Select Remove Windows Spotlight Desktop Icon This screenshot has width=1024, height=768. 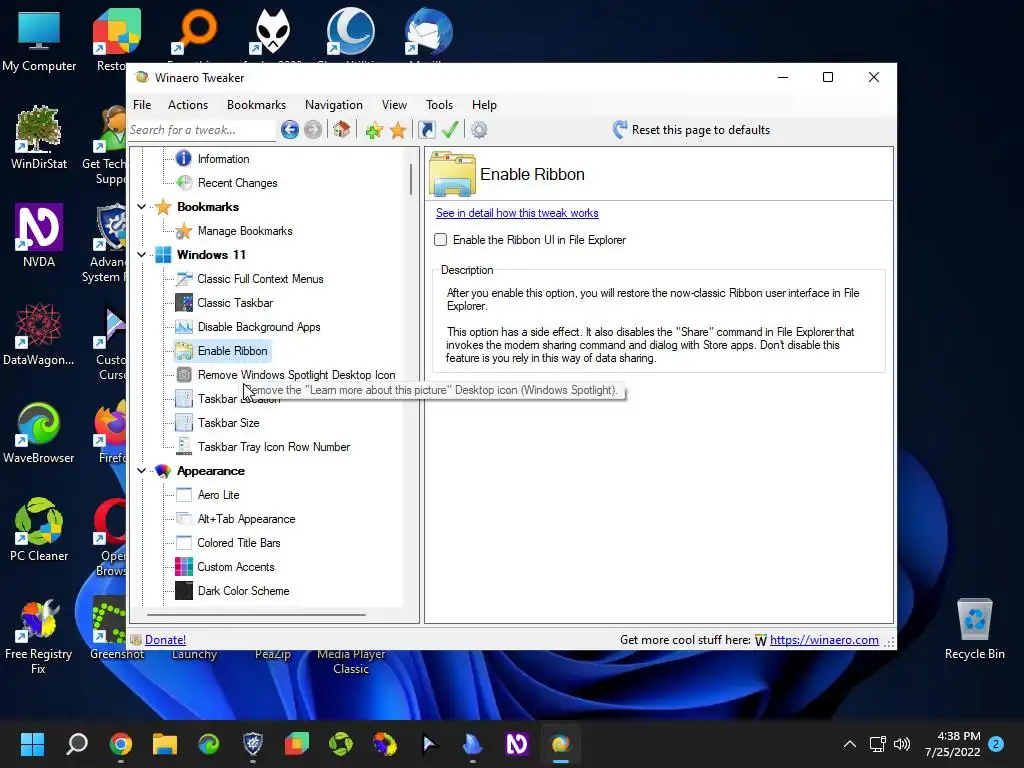pyautogui.click(x=296, y=375)
